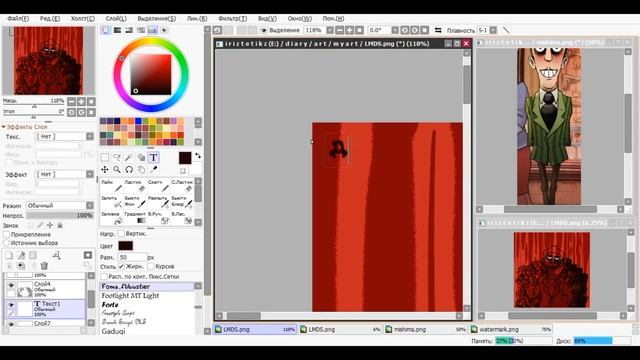Open the Плавность stabilizer dropdown
Screen dimensions: 640x360
tap(493, 30)
